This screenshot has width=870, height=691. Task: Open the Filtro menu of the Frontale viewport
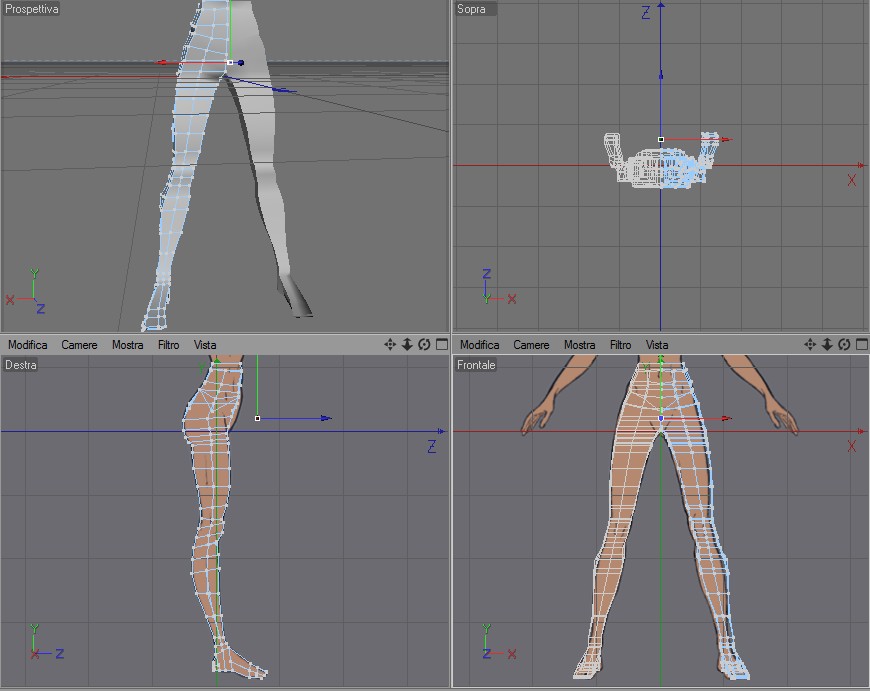click(x=621, y=345)
